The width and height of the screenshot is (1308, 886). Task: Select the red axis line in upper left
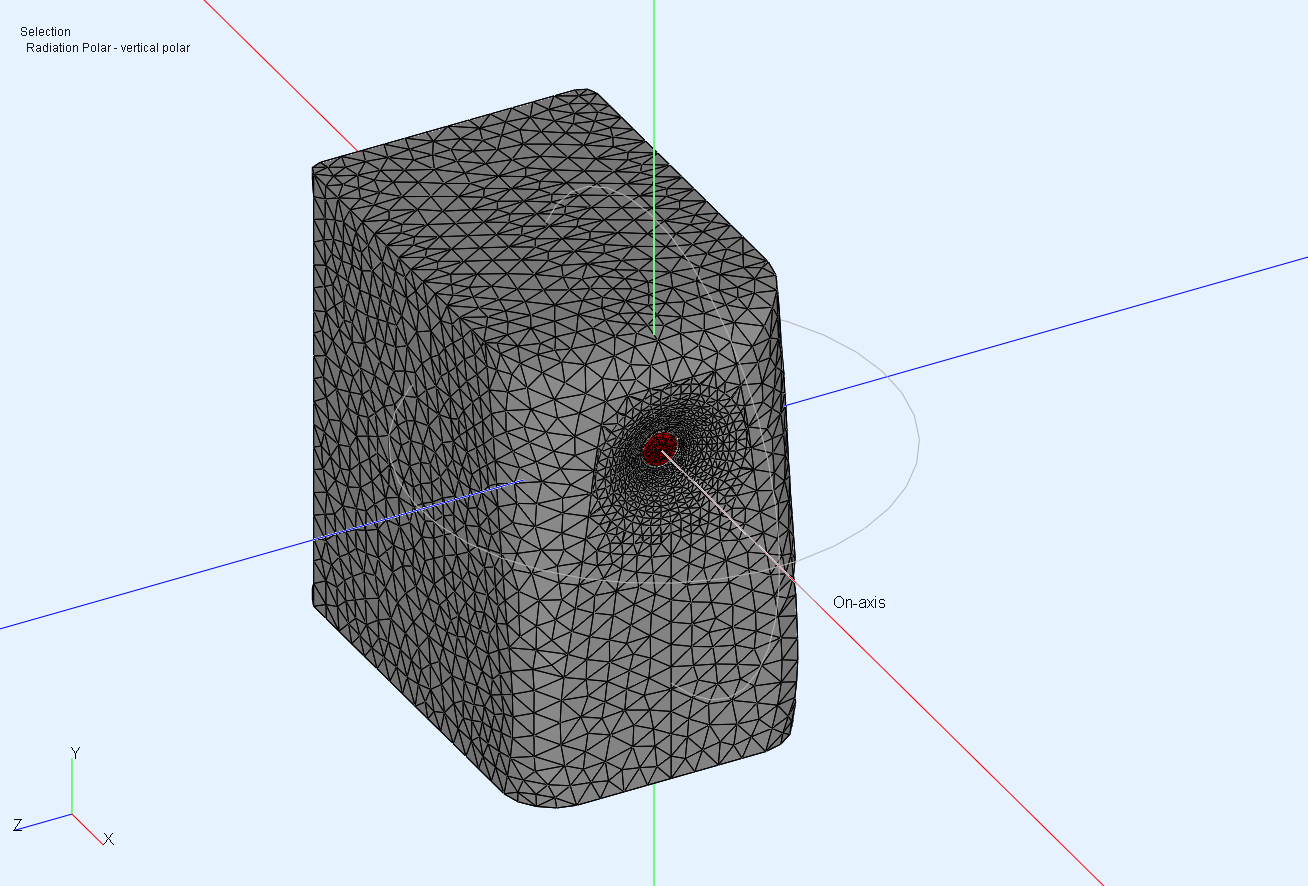pos(280,75)
